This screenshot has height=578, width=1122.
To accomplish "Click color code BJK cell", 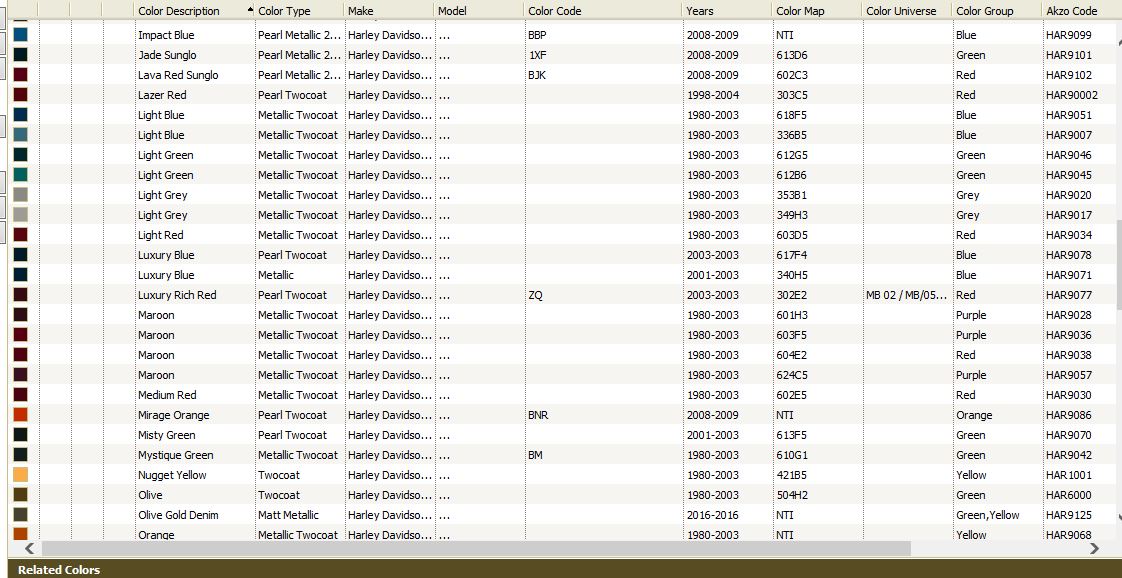I will [x=603, y=75].
